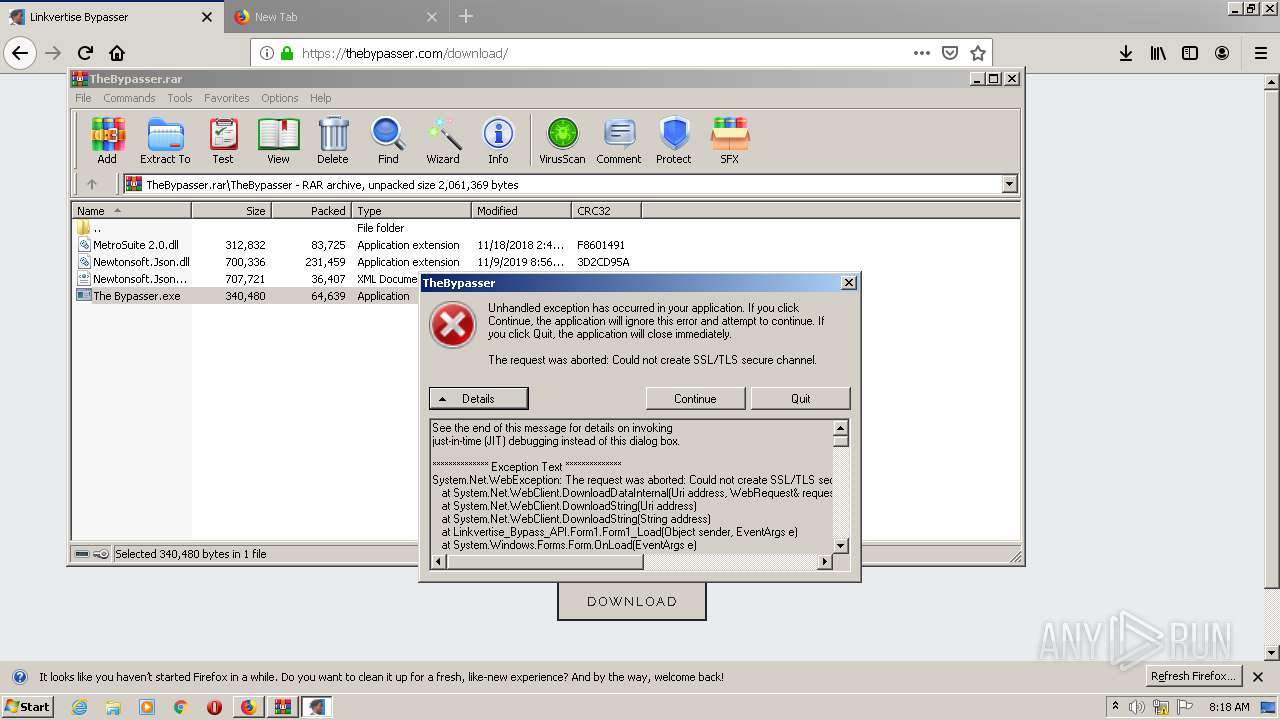Click the DOWNLOAD button on the webpage
This screenshot has width=1280, height=720.
tap(632, 601)
